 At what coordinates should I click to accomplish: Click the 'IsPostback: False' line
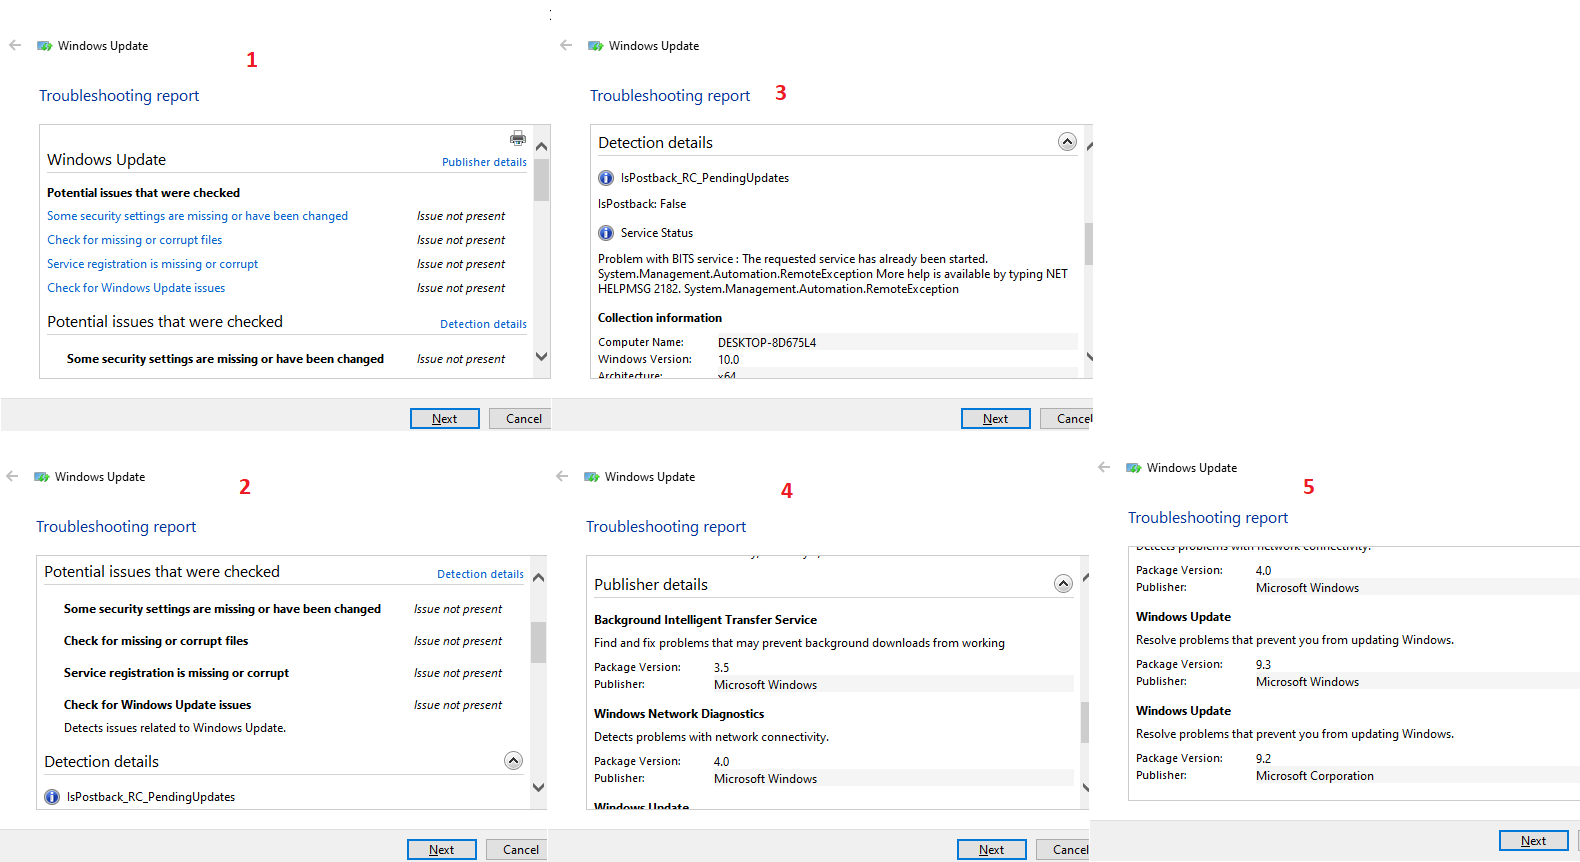pyautogui.click(x=642, y=204)
